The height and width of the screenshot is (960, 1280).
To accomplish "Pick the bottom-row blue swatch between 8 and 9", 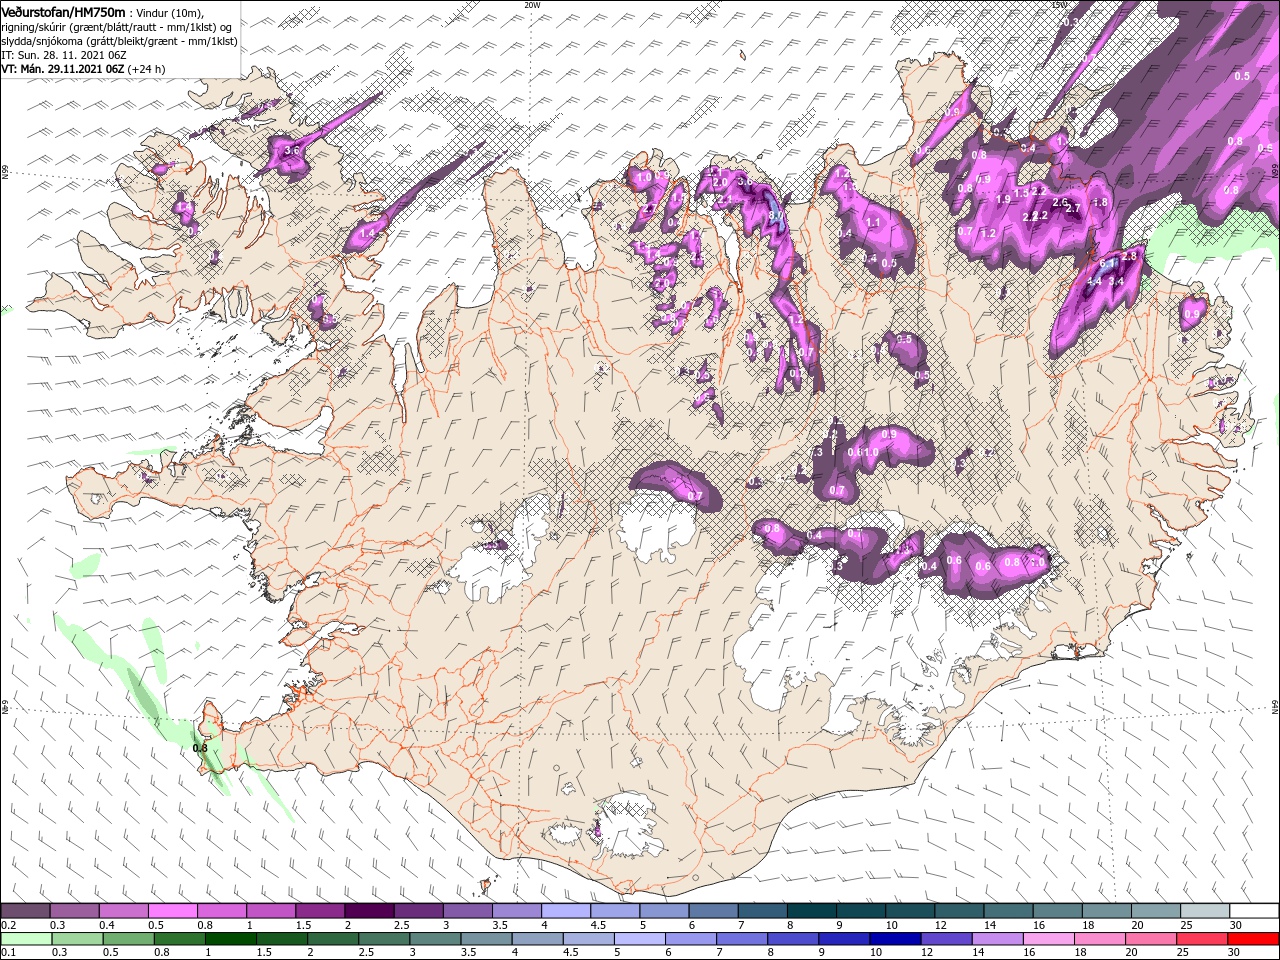I will pos(792,939).
